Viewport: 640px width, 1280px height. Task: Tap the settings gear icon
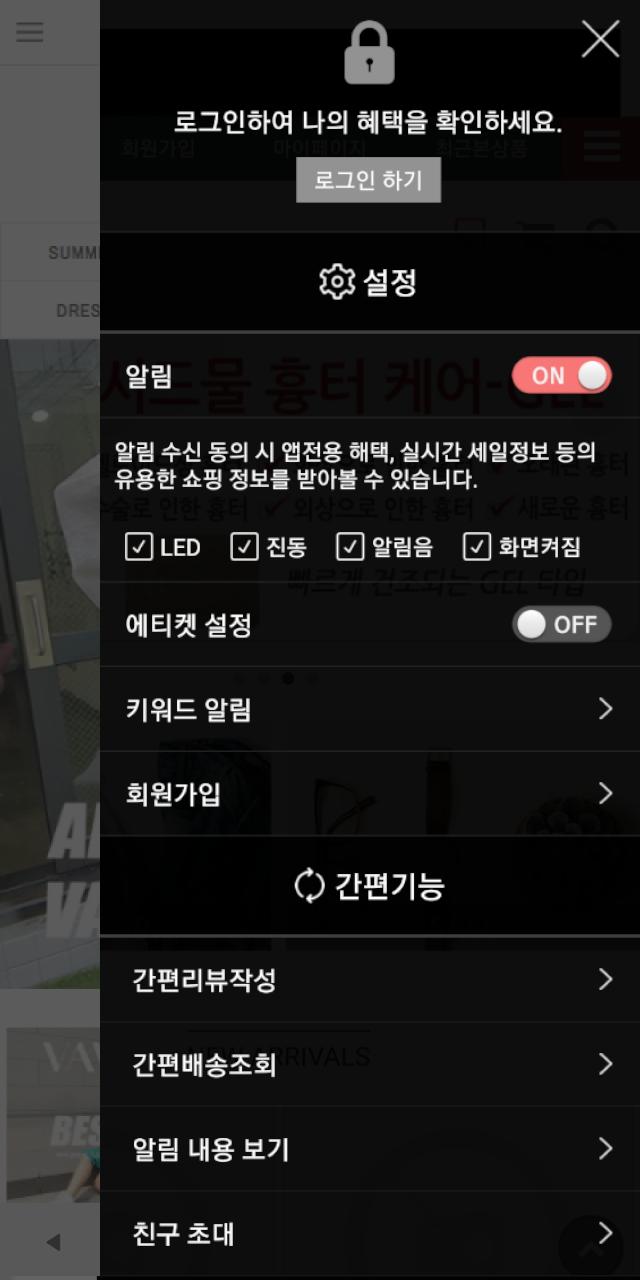click(x=337, y=282)
